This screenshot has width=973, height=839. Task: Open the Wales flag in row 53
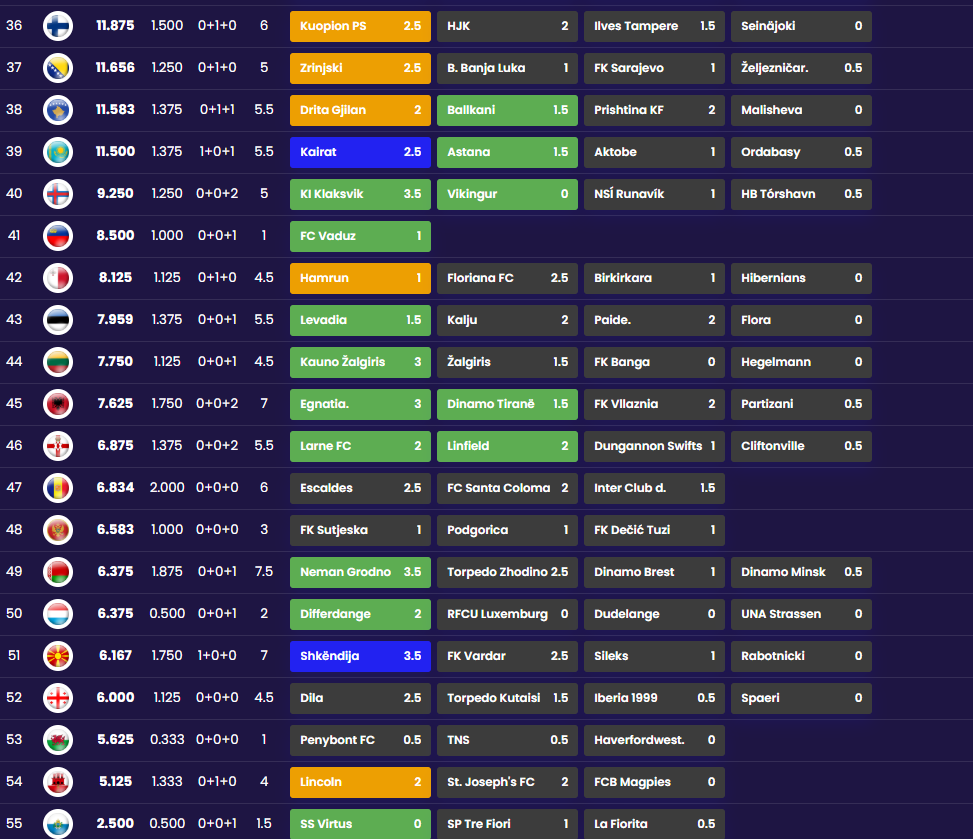58,740
